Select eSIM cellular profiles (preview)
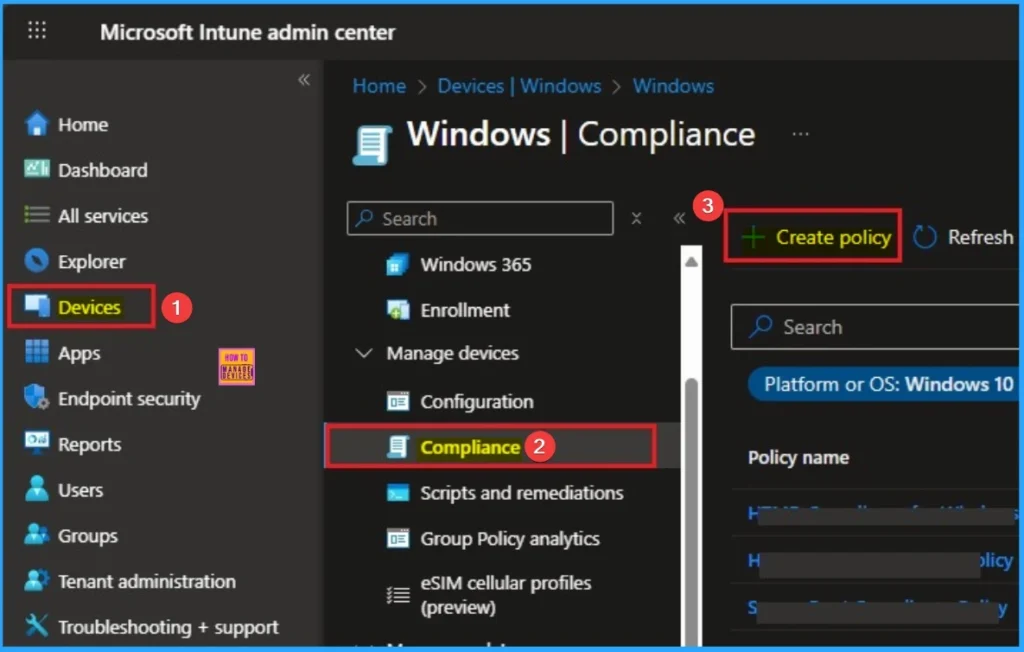This screenshot has width=1024, height=652. [x=505, y=595]
